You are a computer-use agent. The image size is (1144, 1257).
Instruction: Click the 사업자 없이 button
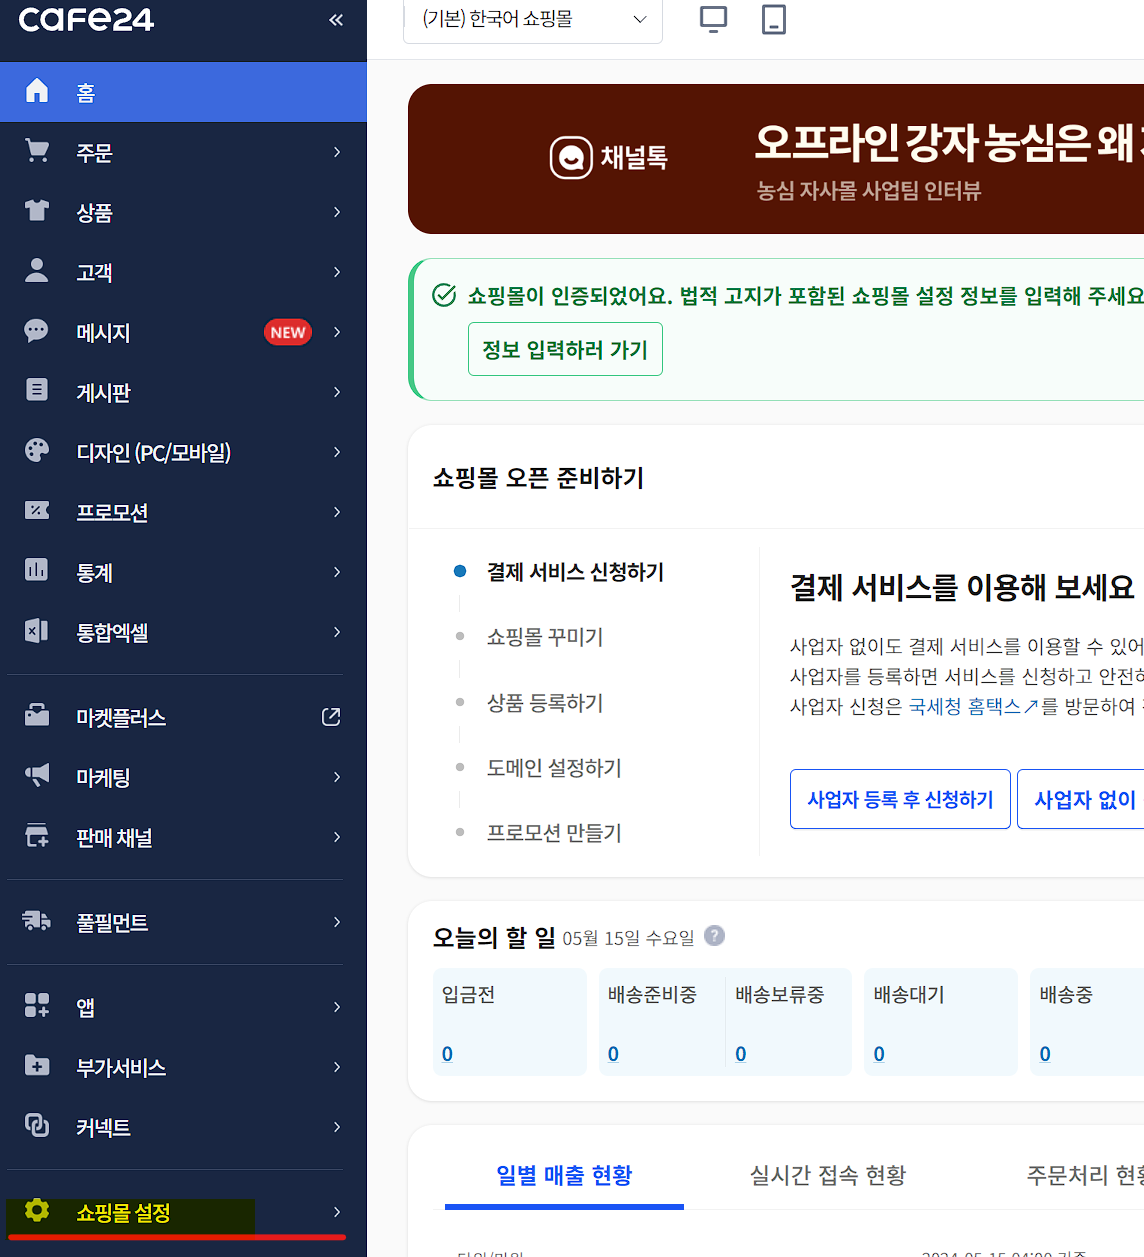1083,799
